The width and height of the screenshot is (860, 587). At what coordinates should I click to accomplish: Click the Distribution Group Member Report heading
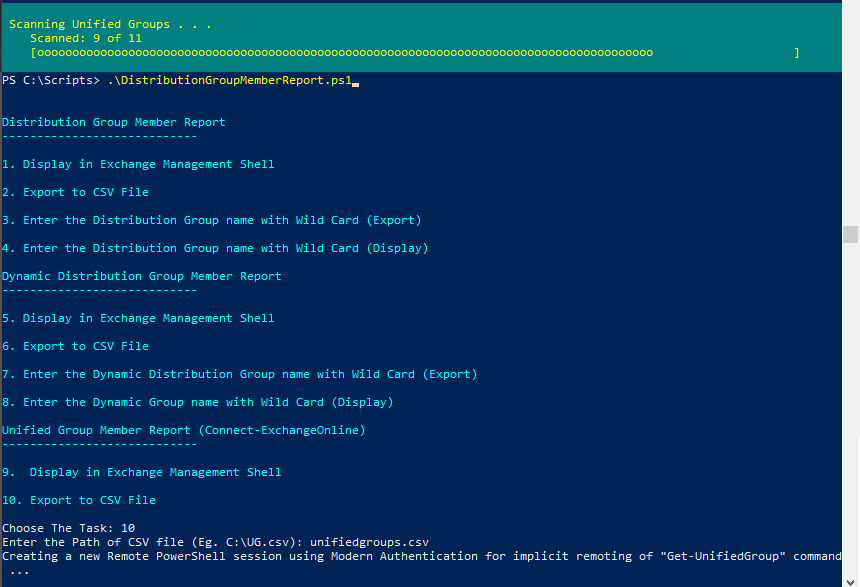(114, 122)
